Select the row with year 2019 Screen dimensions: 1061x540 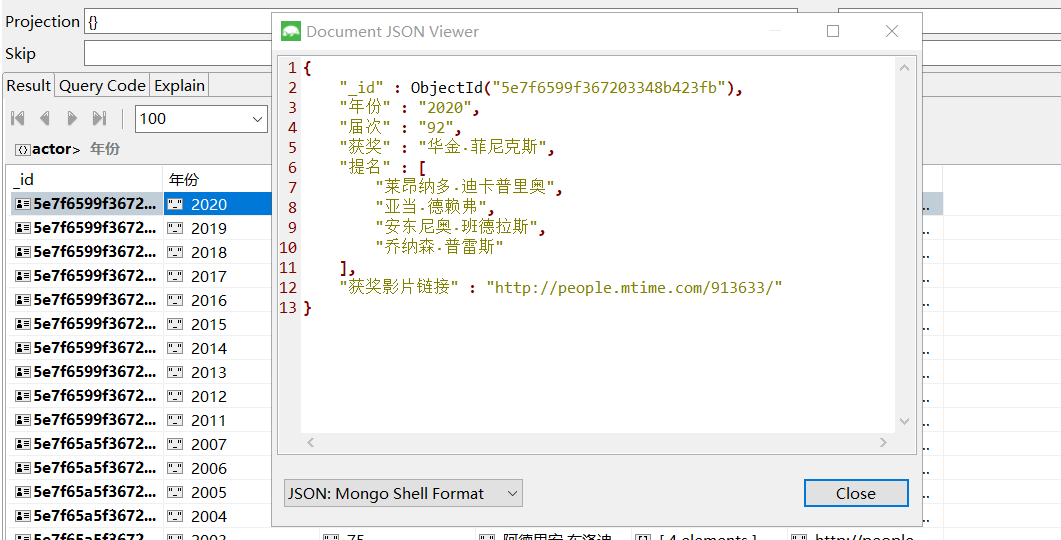(x=141, y=228)
